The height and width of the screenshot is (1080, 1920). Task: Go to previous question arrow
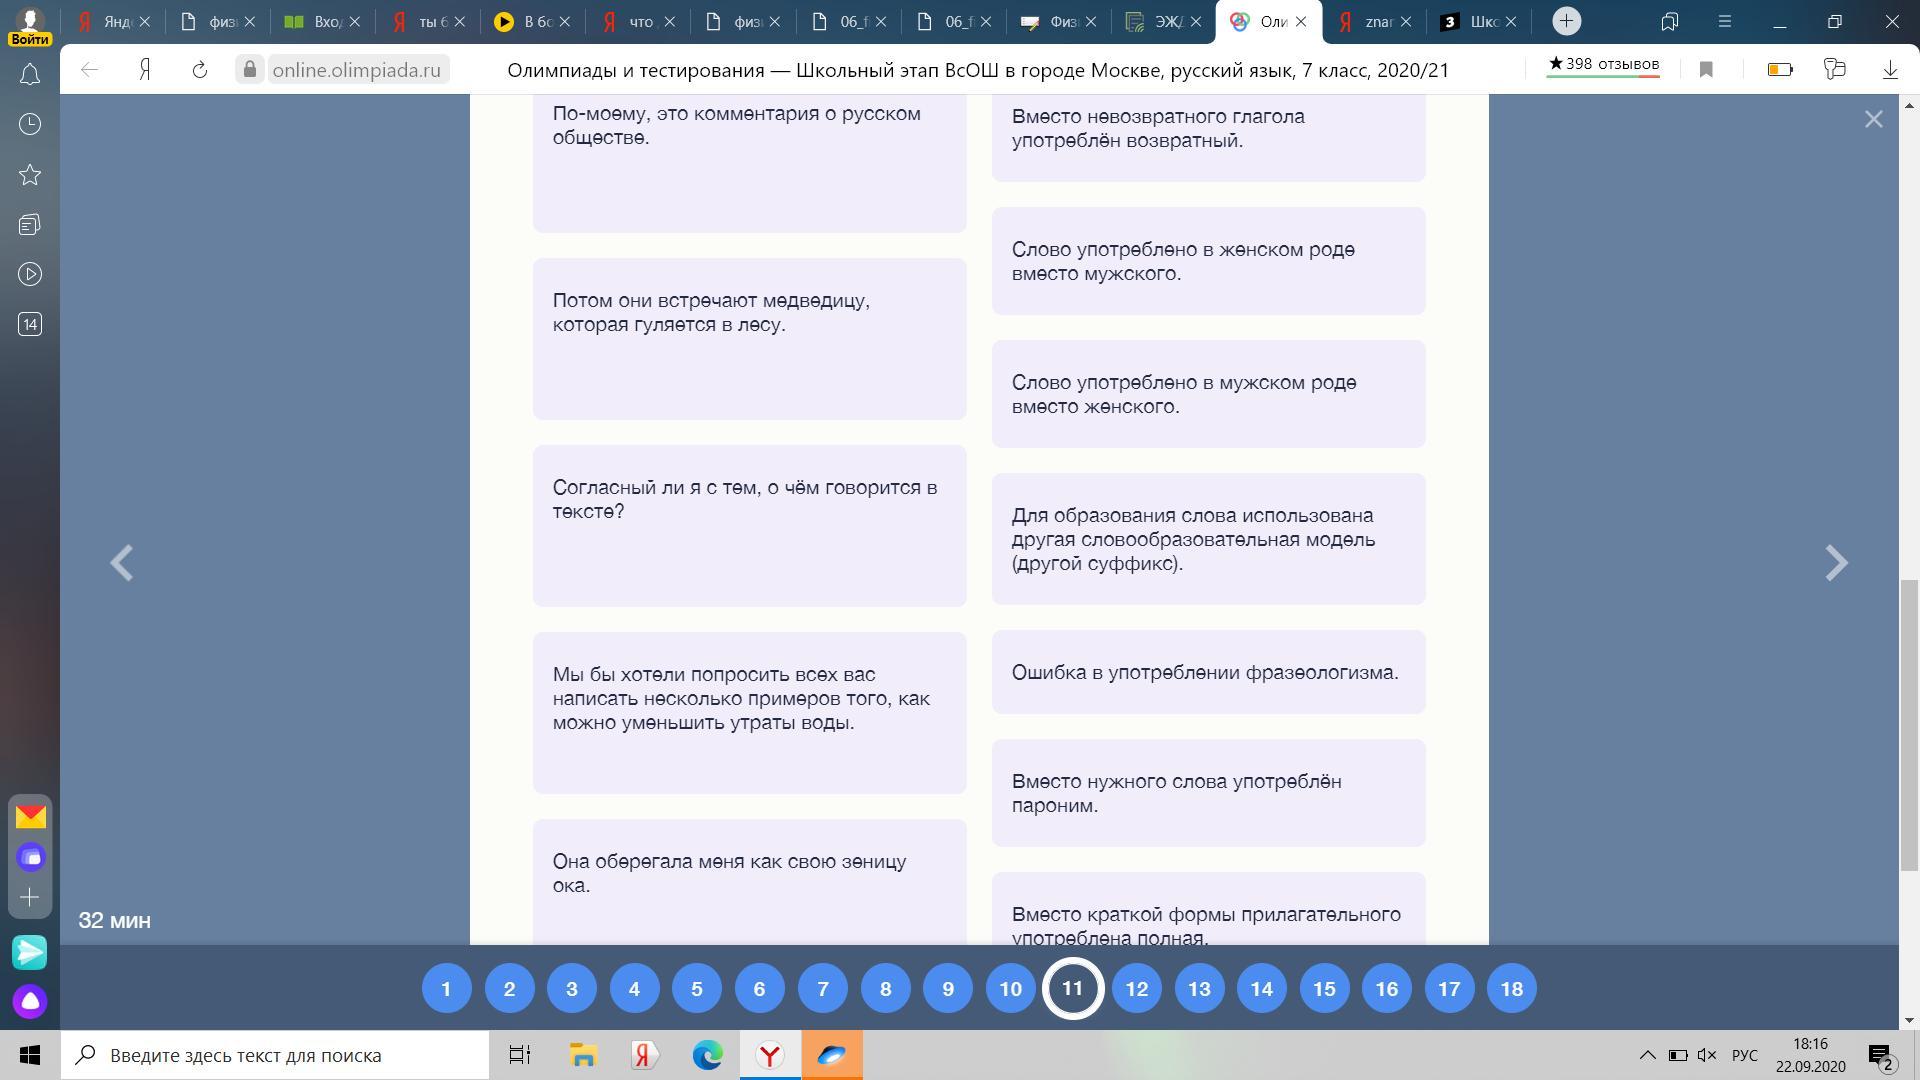pyautogui.click(x=122, y=563)
